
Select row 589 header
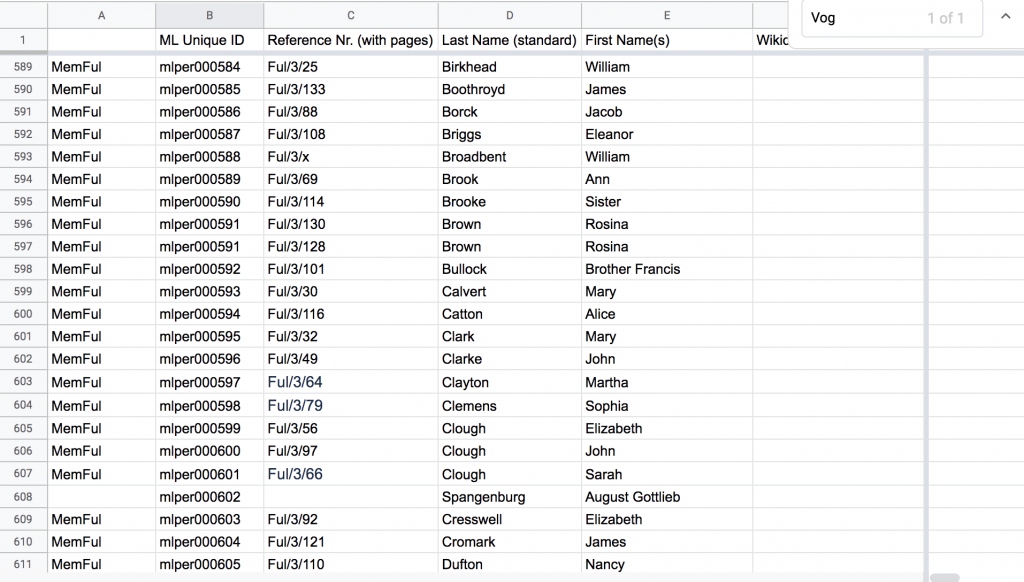(x=23, y=67)
